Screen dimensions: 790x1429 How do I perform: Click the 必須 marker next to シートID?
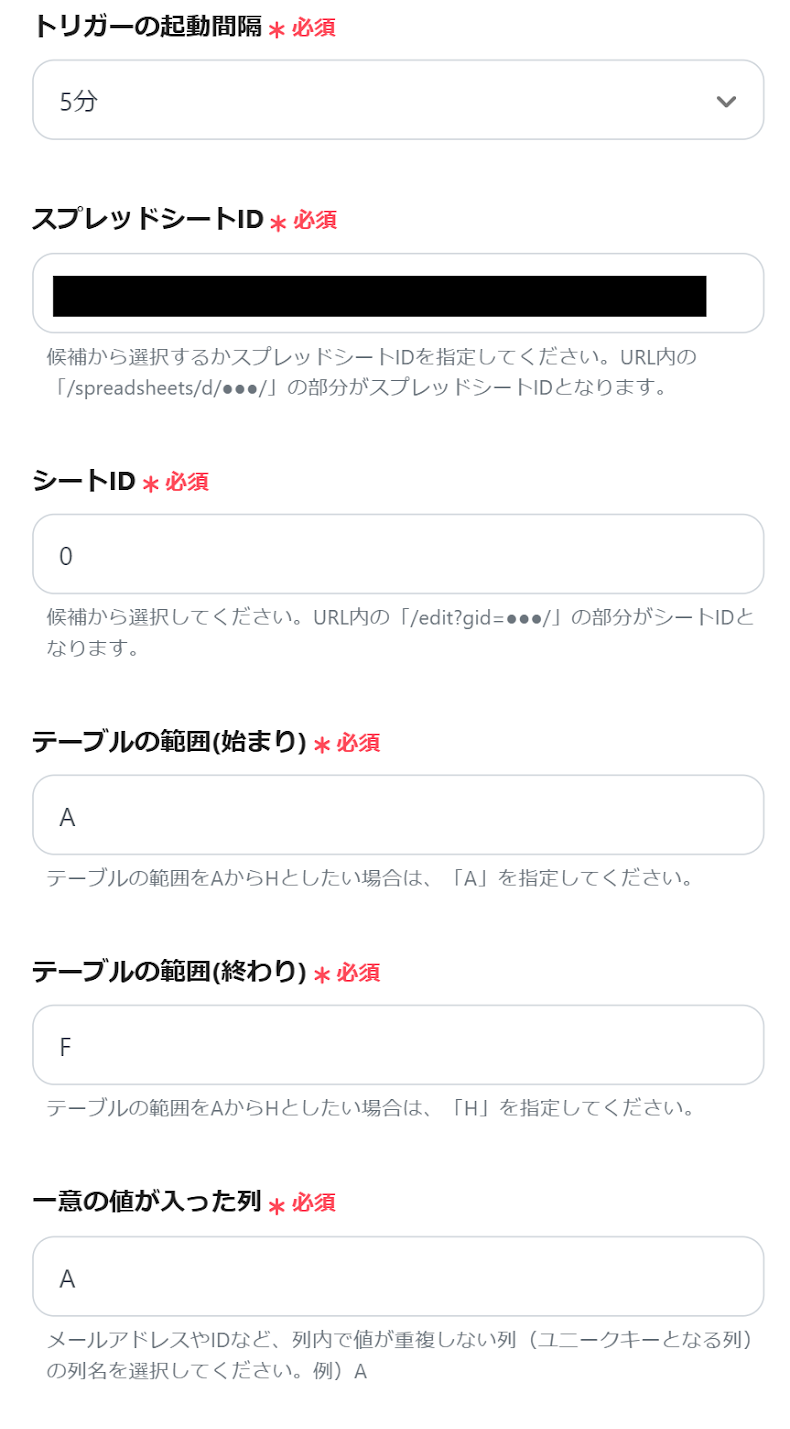tap(187, 482)
